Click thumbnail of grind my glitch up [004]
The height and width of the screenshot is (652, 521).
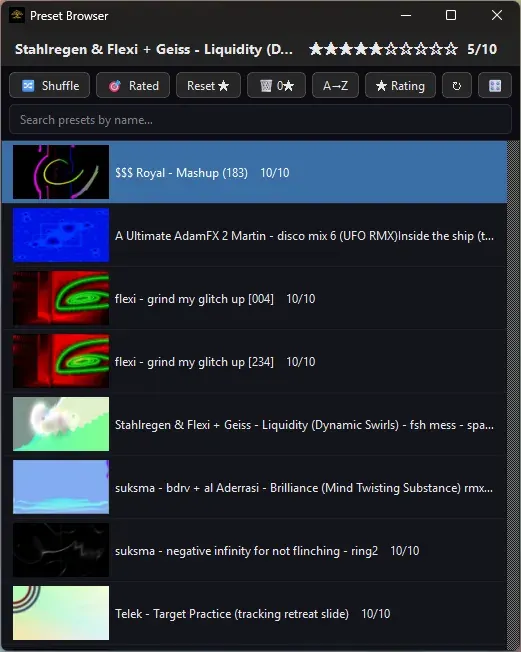[61, 299]
